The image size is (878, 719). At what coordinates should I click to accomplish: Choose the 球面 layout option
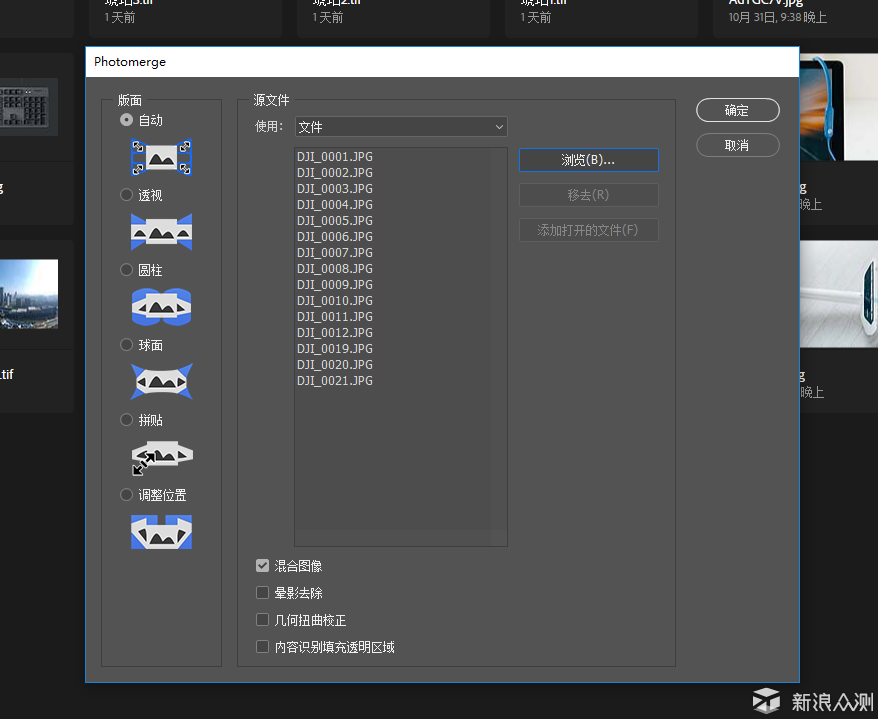(127, 345)
